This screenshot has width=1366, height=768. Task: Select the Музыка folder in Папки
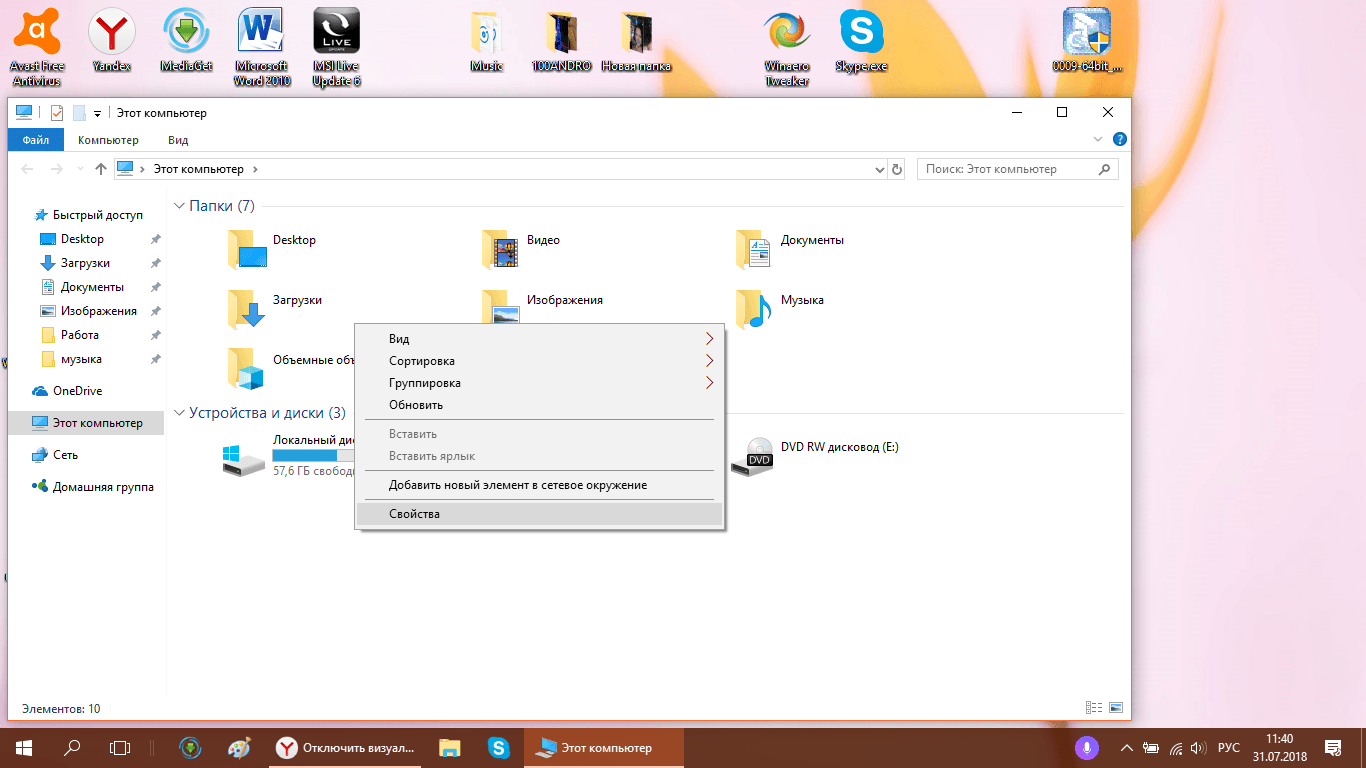click(x=780, y=309)
